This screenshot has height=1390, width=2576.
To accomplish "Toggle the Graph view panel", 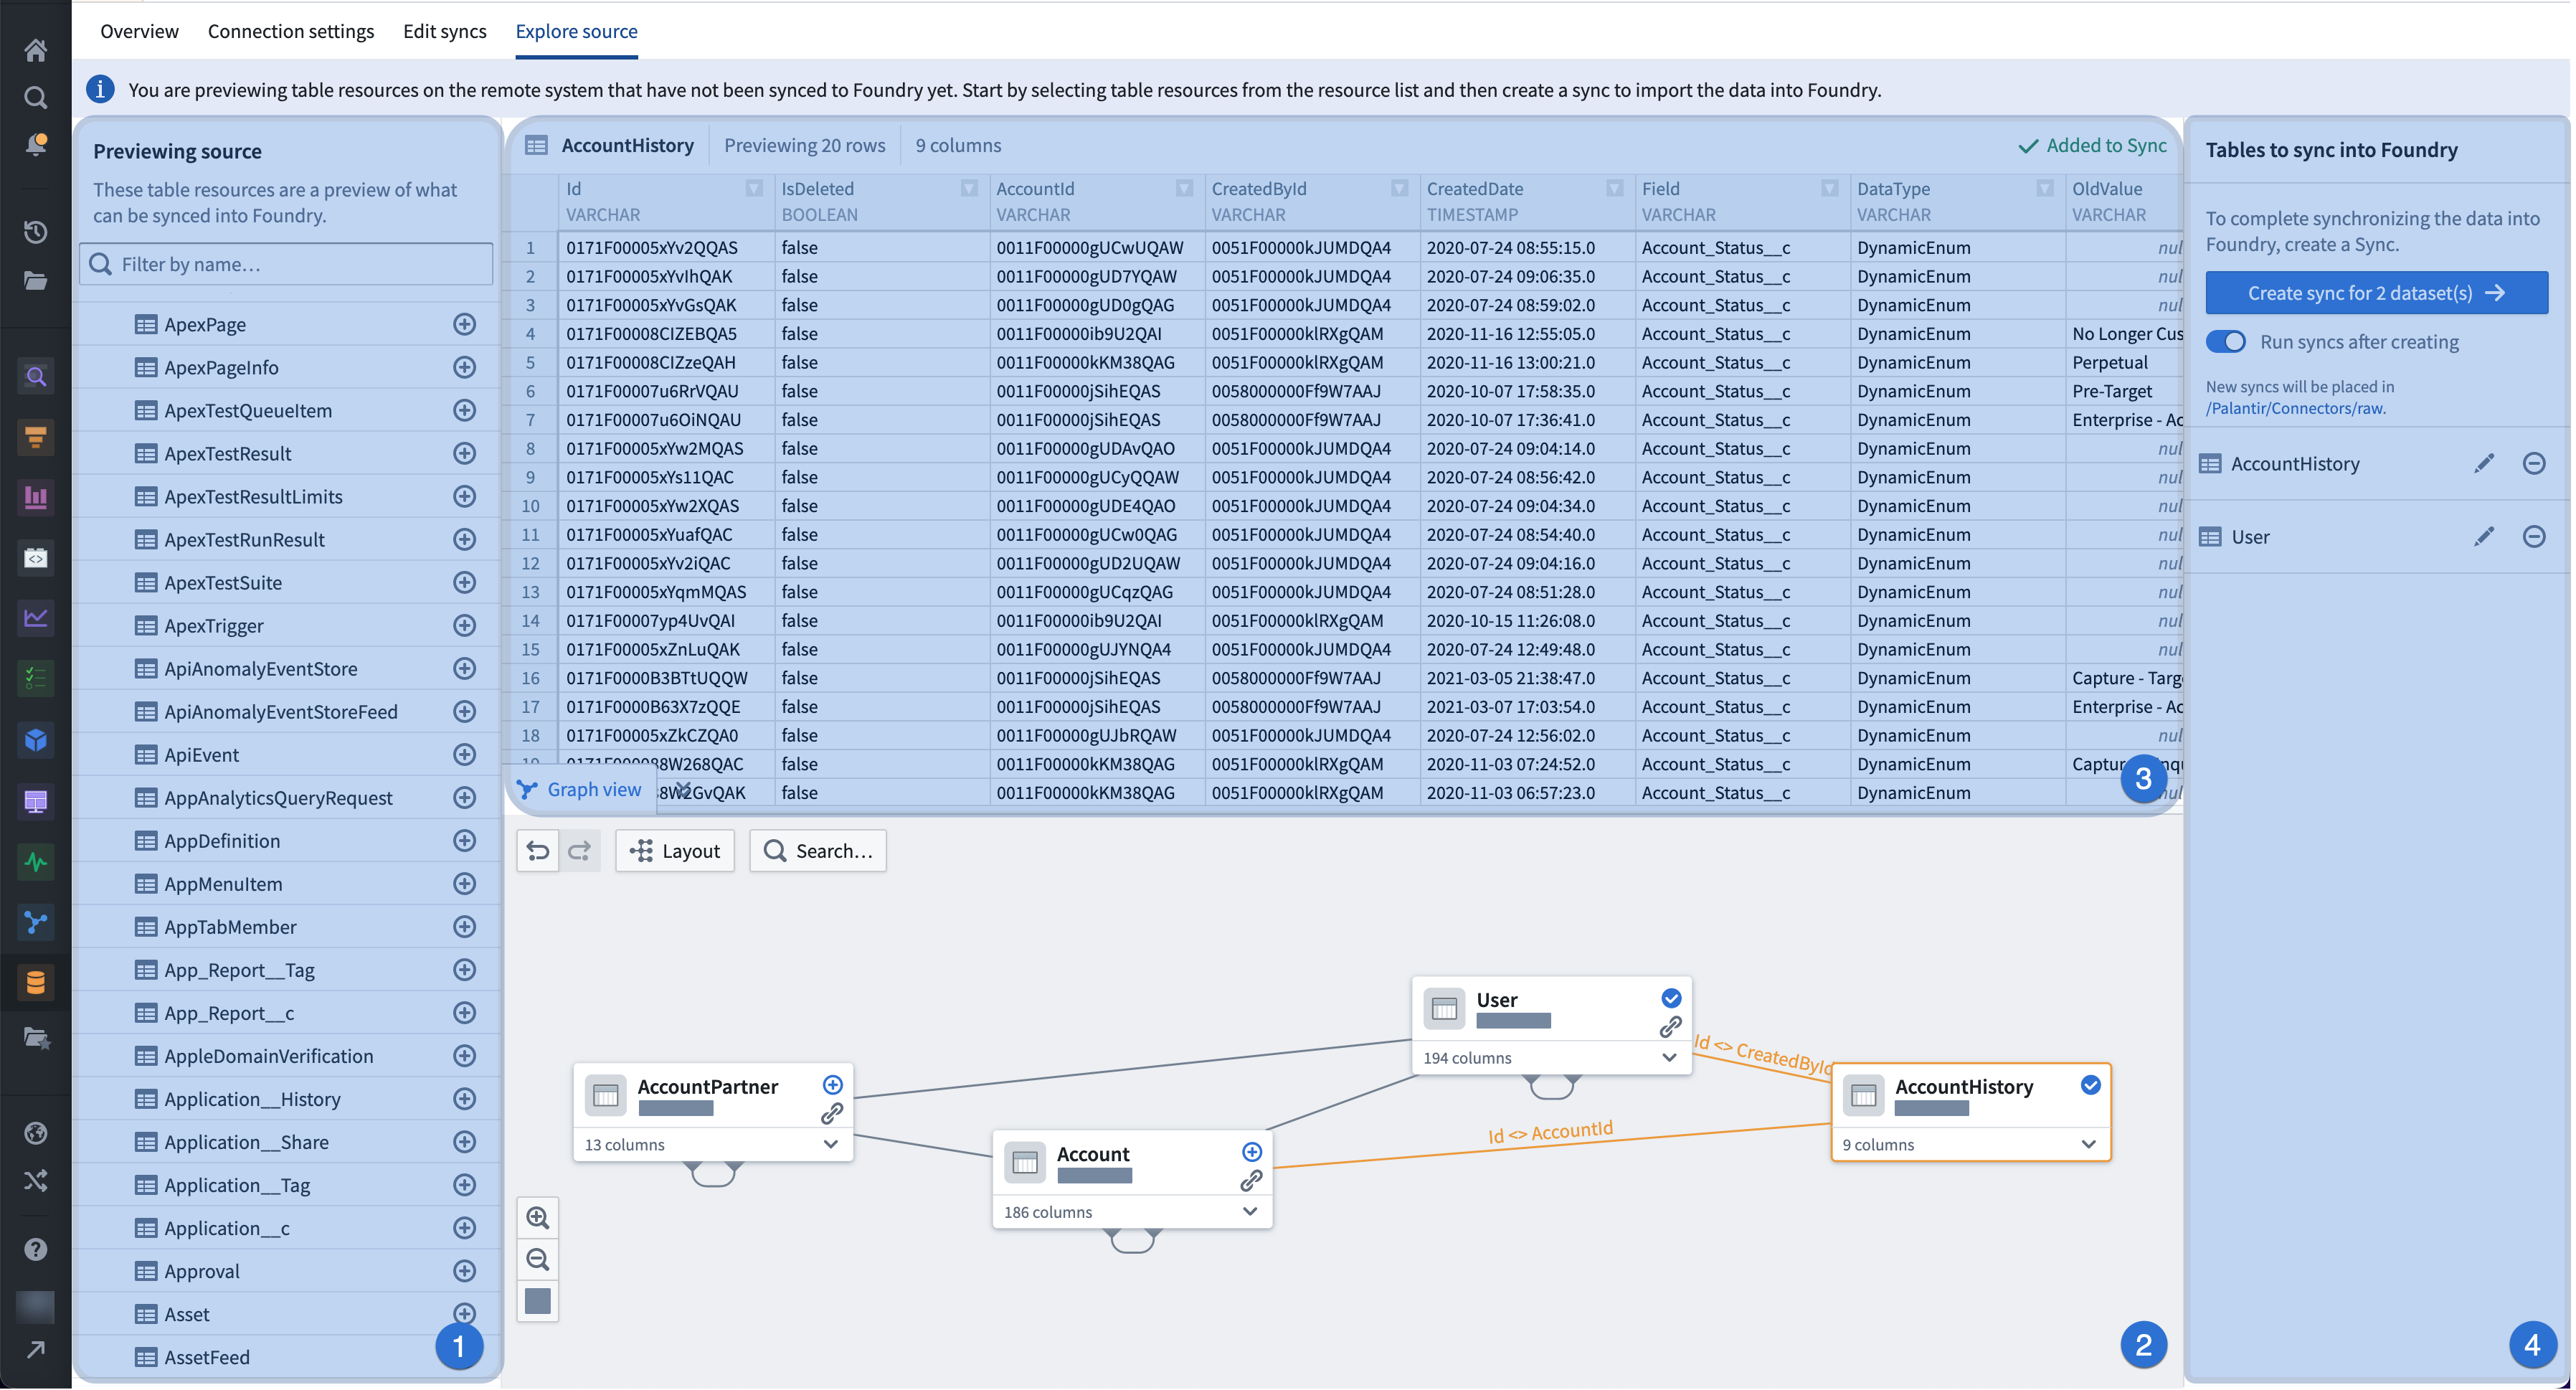I will (x=581, y=789).
